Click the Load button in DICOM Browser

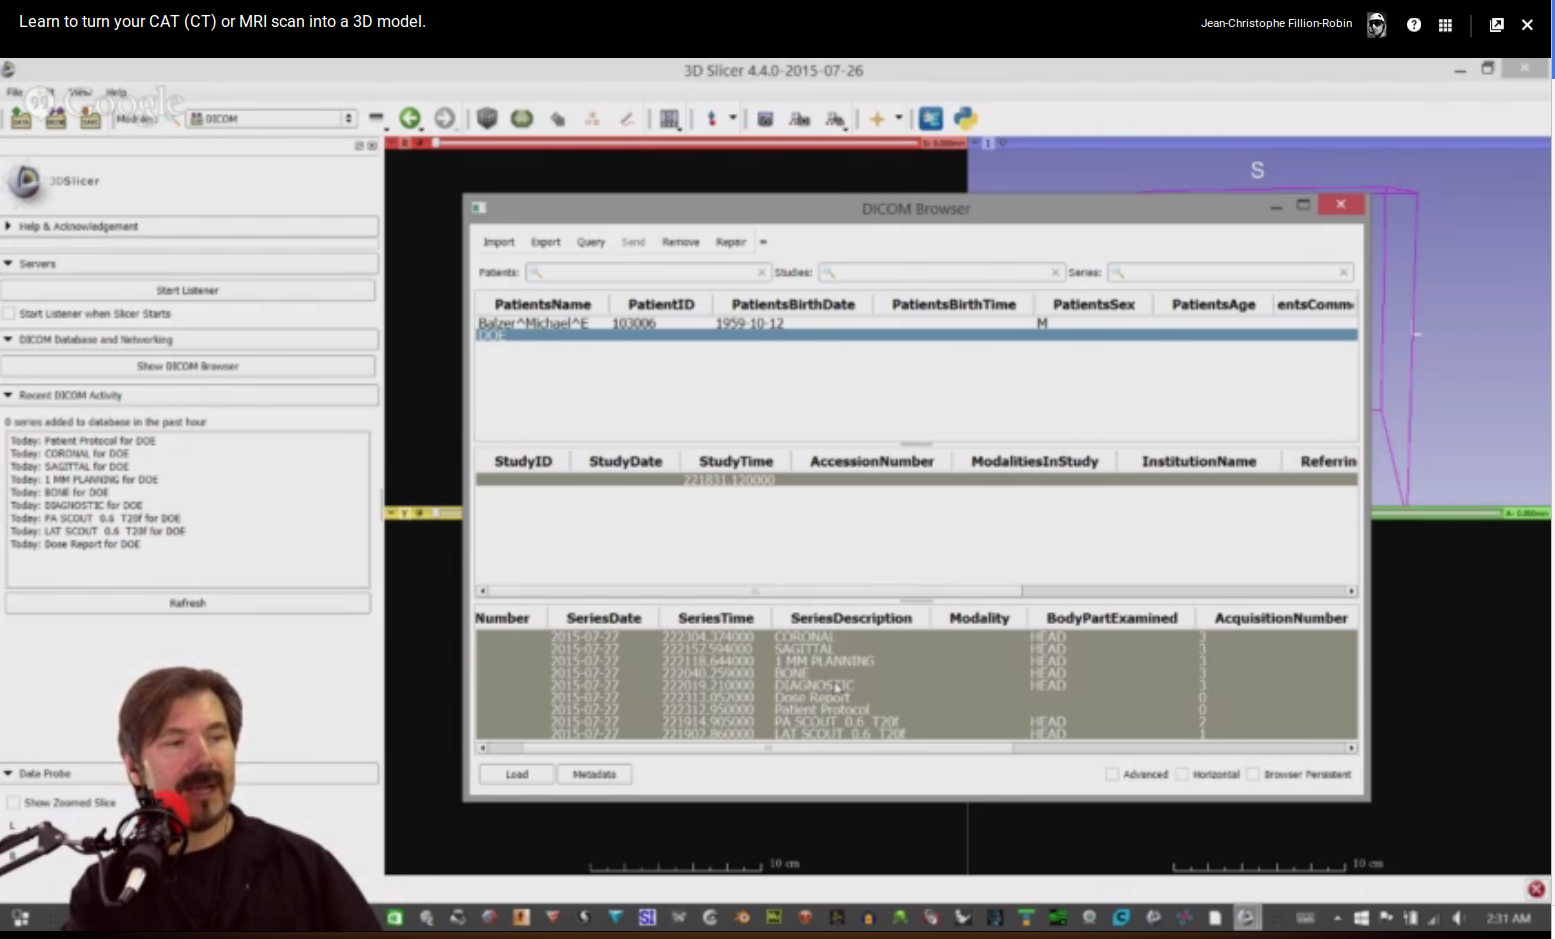point(517,774)
